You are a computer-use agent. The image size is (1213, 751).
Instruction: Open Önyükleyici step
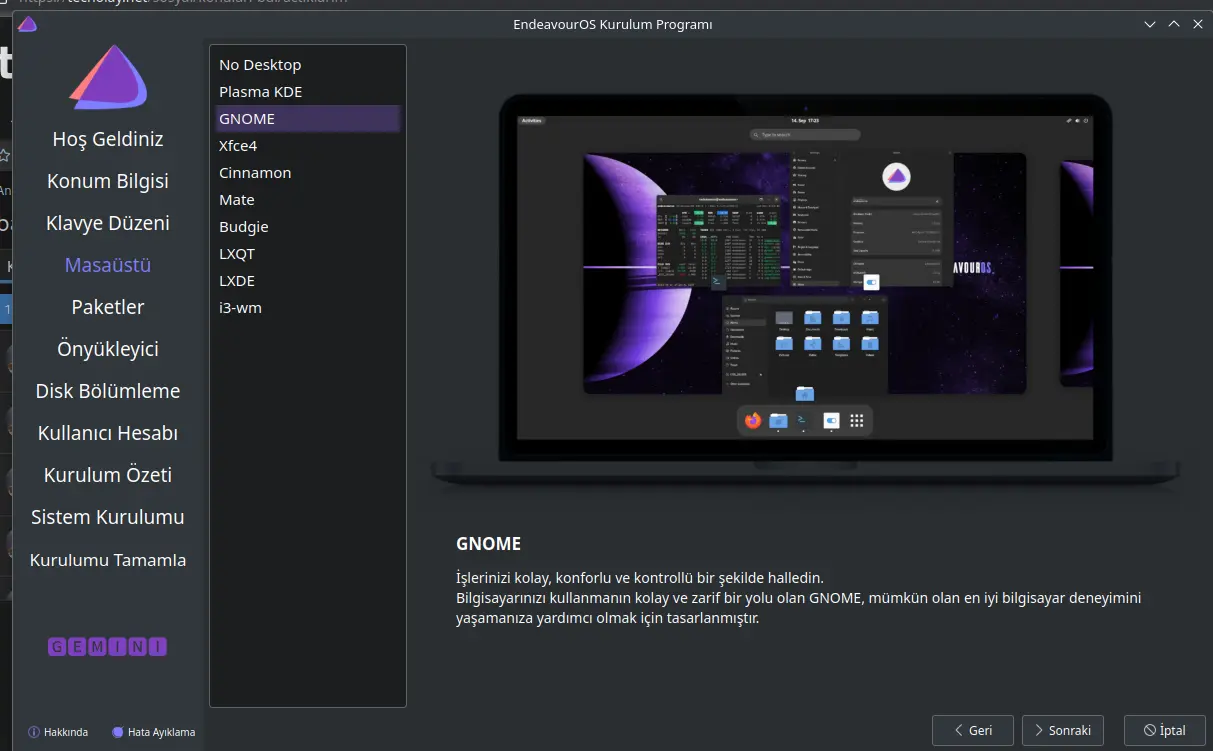(108, 349)
